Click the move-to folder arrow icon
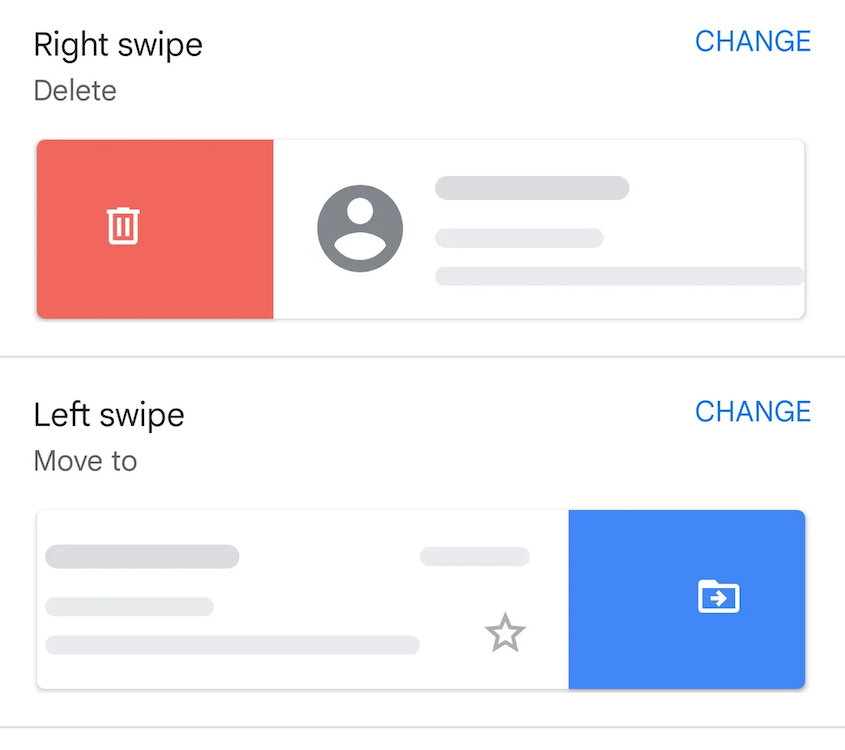The width and height of the screenshot is (845, 750). click(x=718, y=597)
